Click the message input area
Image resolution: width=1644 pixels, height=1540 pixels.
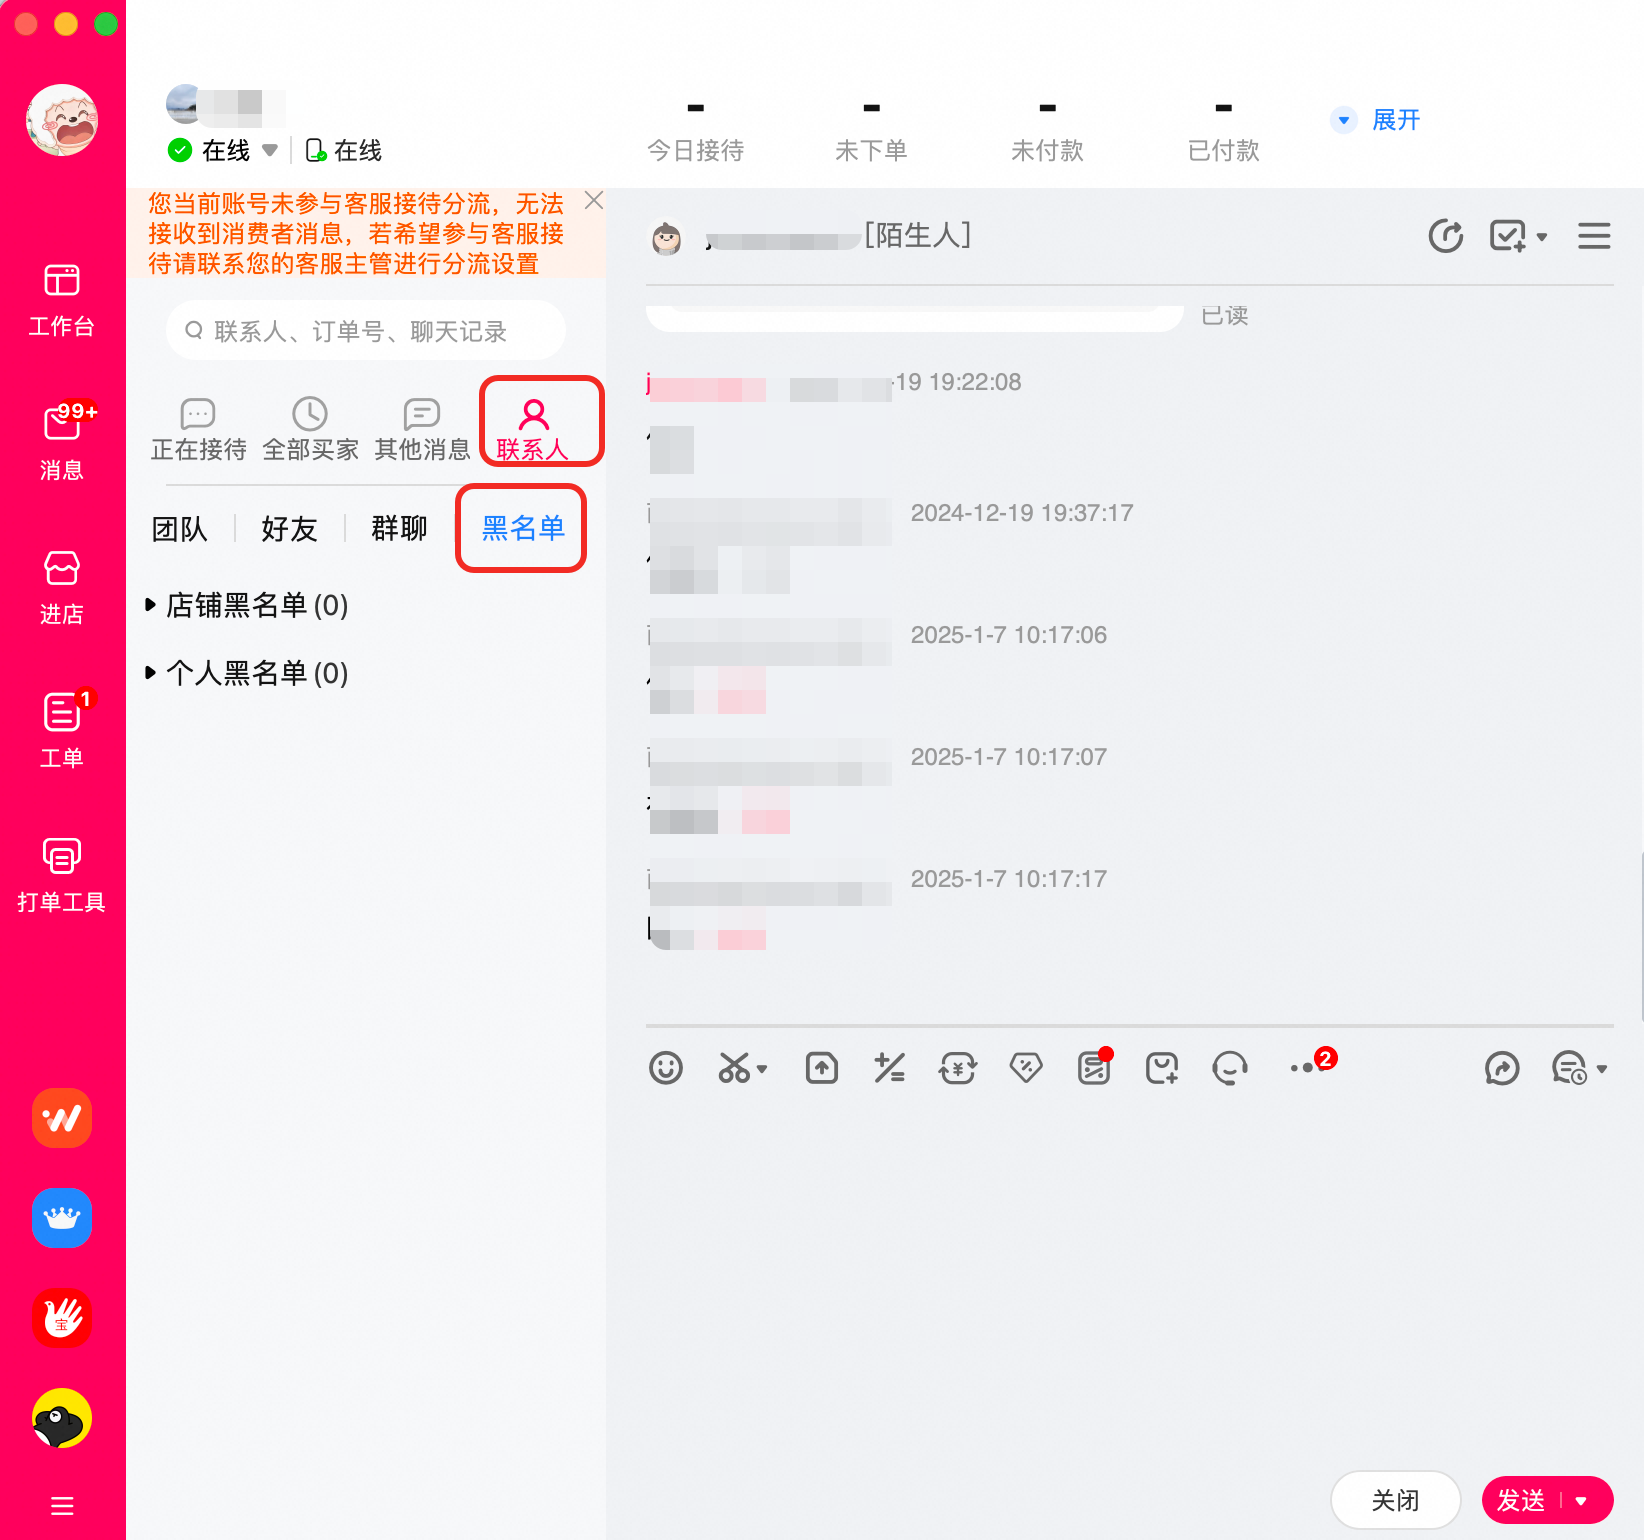tap(1130, 1280)
